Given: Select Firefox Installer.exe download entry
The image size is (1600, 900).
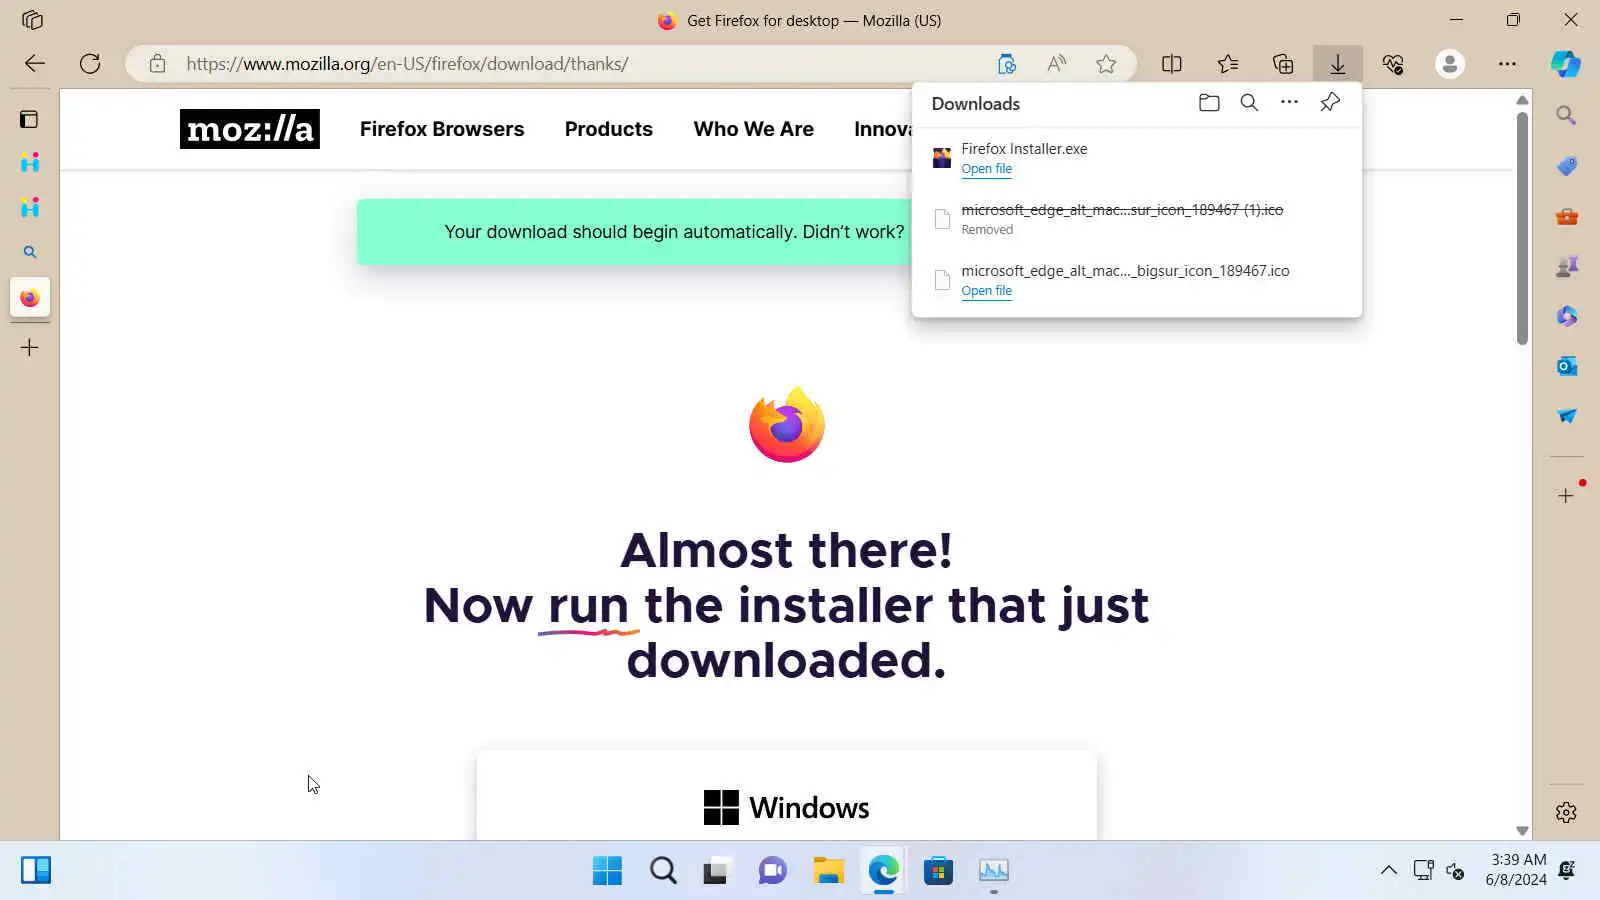Looking at the screenshot, I should pos(1137,158).
